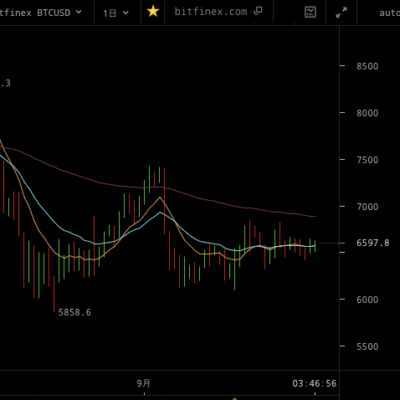Viewport: 400px width, 400px height.
Task: Open the bitfinex.com external link
Action: [x=218, y=12]
